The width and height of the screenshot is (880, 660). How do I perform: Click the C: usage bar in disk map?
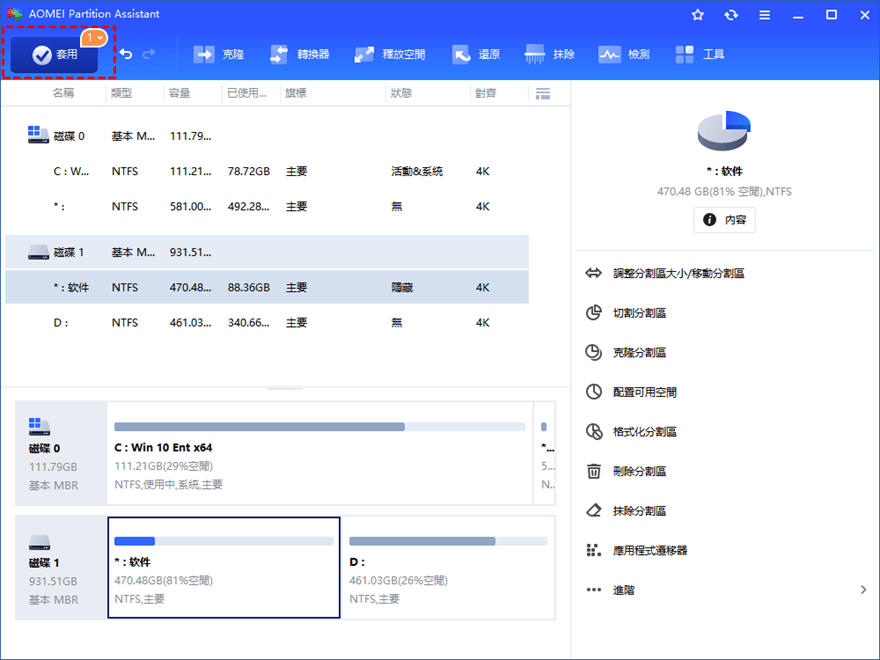tap(319, 427)
